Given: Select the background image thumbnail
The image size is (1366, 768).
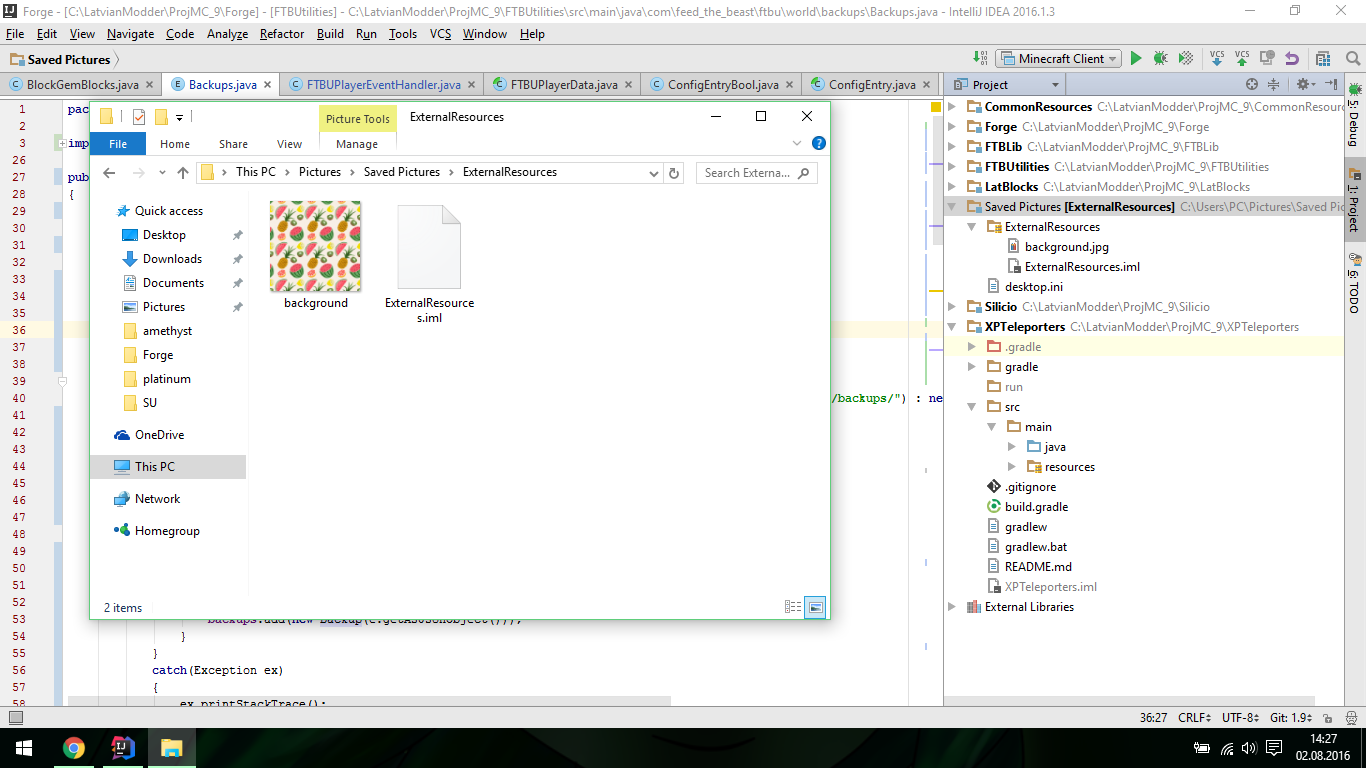Looking at the screenshot, I should 315,247.
